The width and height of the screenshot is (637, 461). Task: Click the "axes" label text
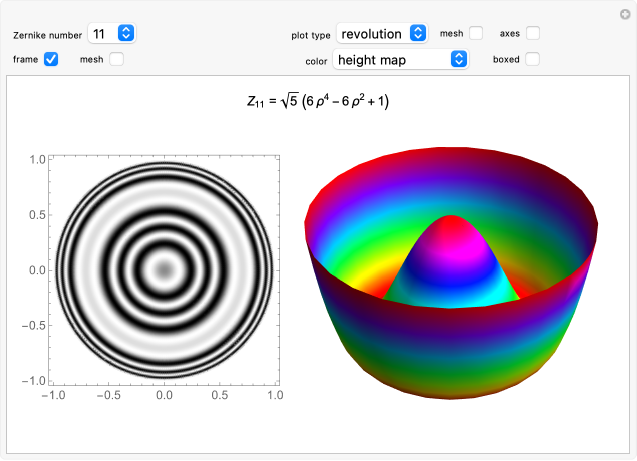click(509, 35)
